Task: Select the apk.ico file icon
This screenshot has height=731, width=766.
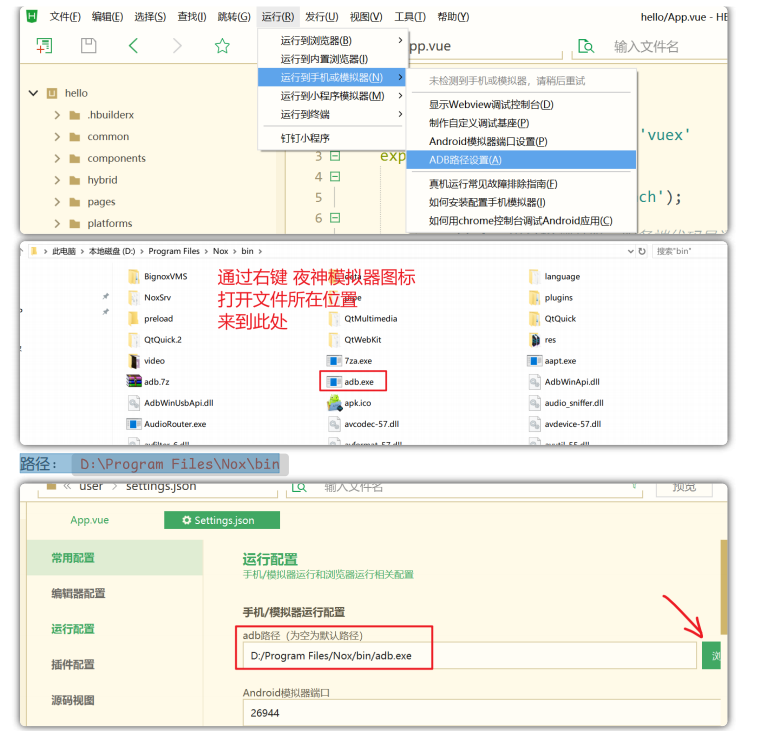Action: coord(334,403)
